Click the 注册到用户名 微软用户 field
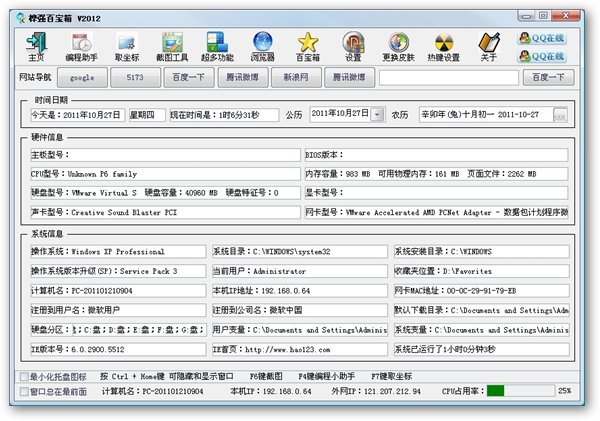This screenshot has width=600, height=421. (x=118, y=310)
